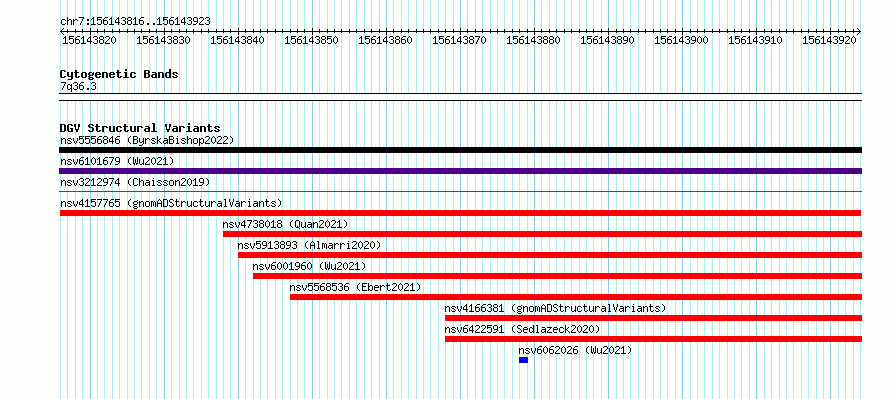Screen dimensions: 890x399
Task: Click ruler position 156143870
Action: [x=459, y=40]
